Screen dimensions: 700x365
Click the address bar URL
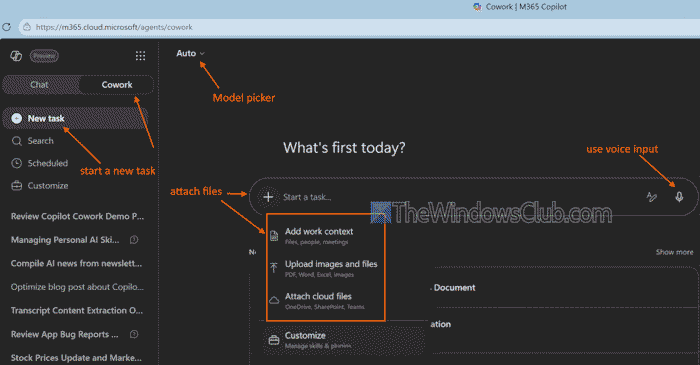[114, 27]
